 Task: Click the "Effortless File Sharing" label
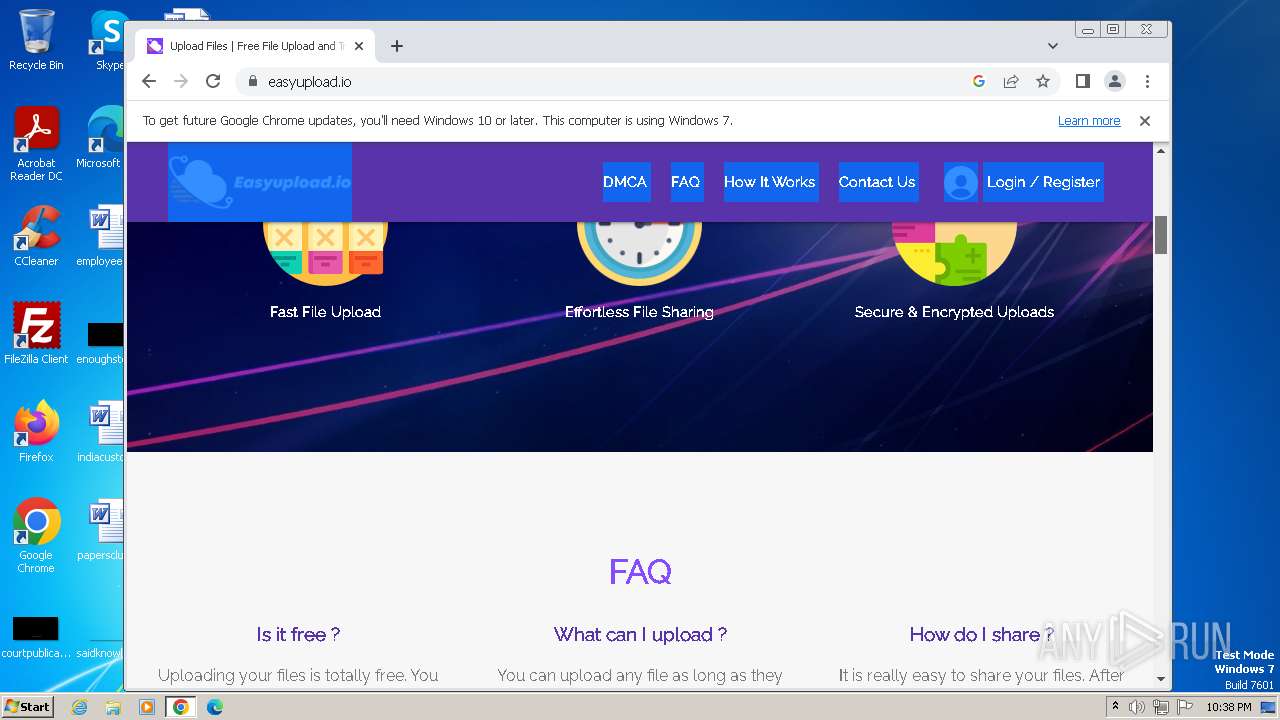639,312
